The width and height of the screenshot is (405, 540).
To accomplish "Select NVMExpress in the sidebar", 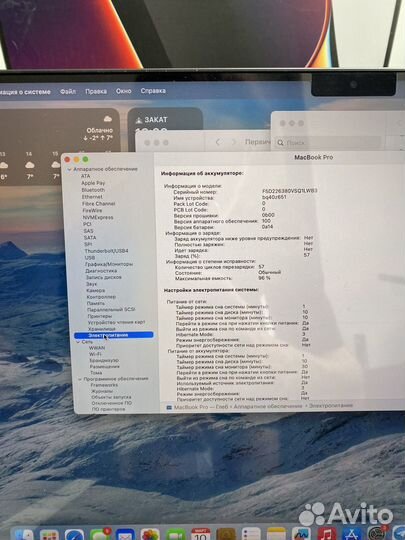I will click(98, 217).
